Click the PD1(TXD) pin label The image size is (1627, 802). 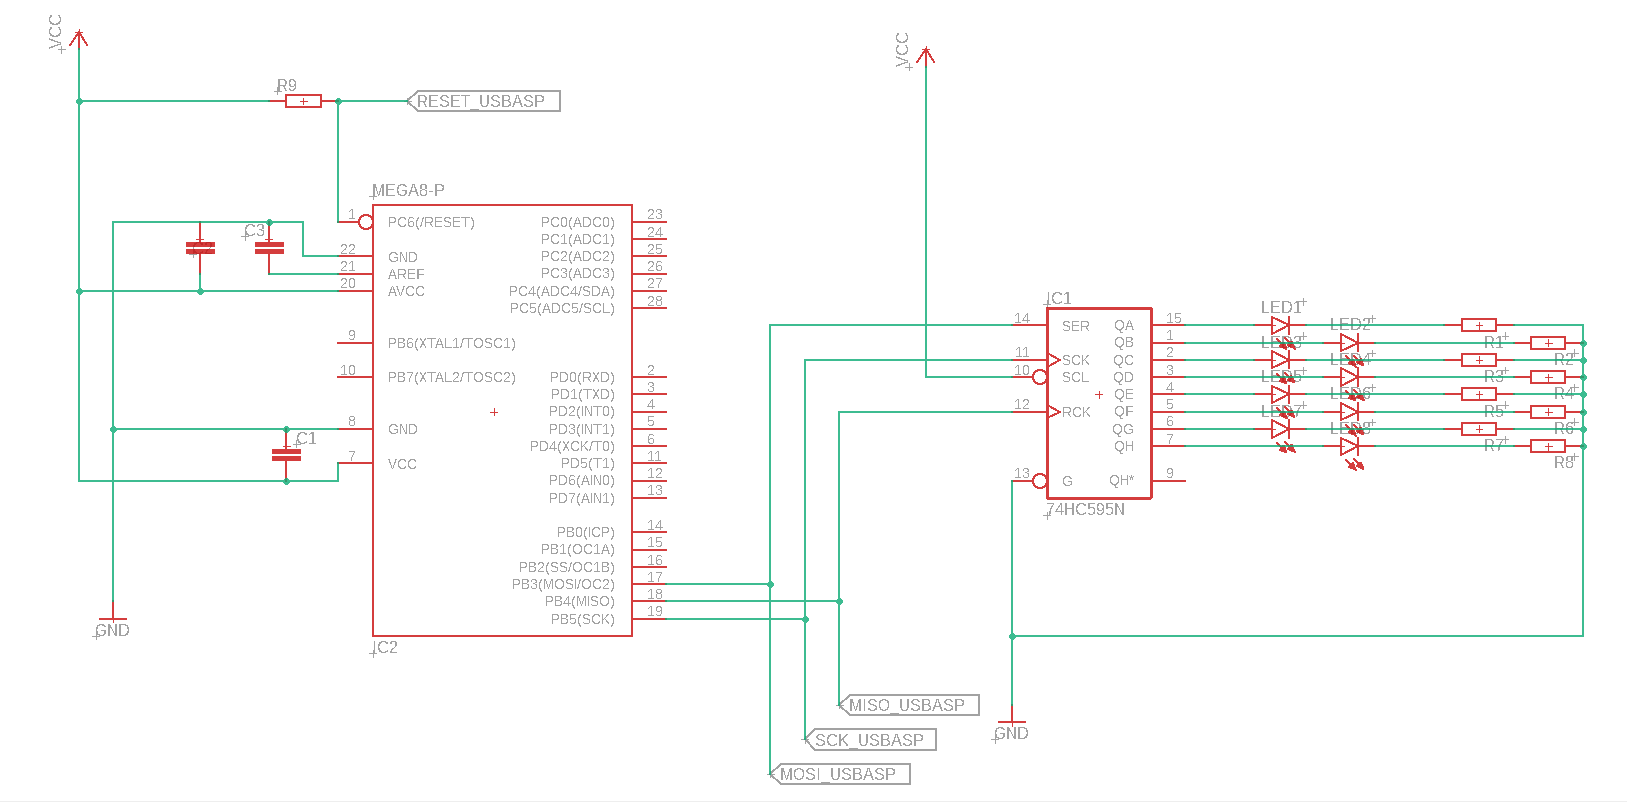point(583,394)
